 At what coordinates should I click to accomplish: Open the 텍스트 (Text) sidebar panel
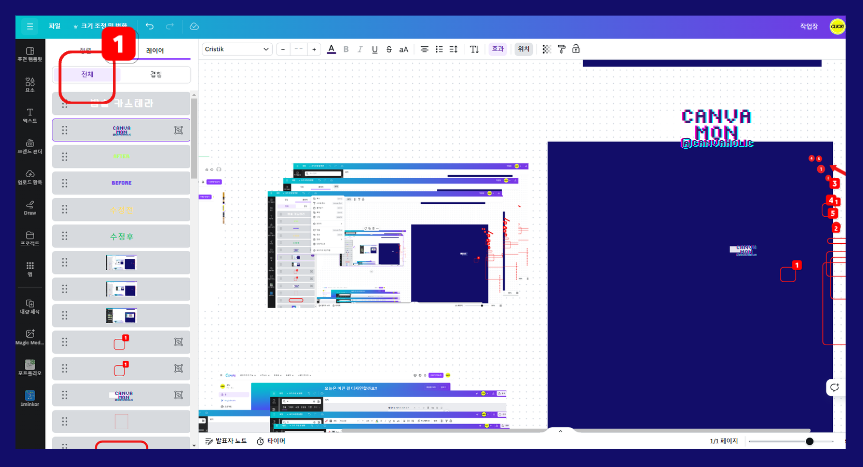click(x=30, y=116)
